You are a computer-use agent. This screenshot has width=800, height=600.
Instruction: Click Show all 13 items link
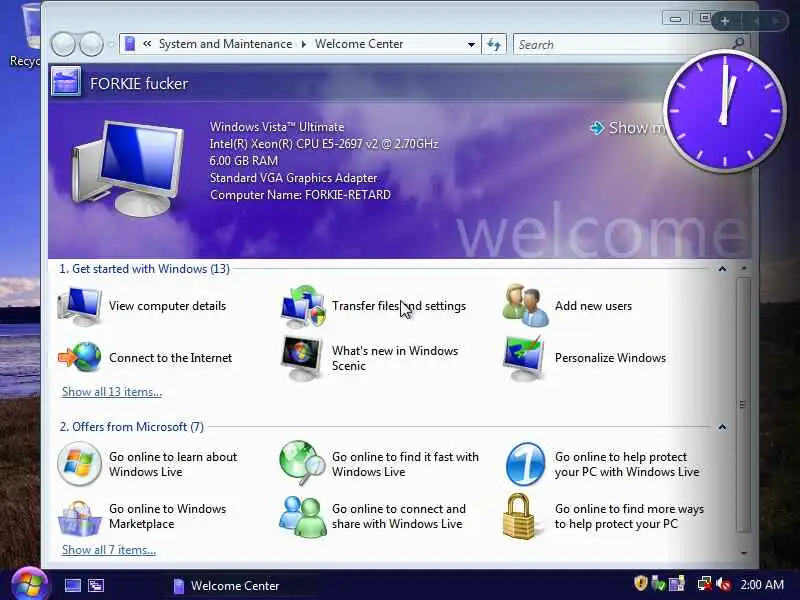[112, 392]
